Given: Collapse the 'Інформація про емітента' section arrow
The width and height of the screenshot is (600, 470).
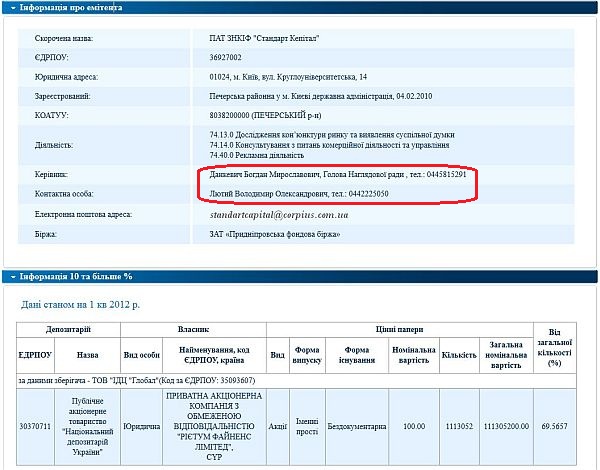Looking at the screenshot, I should (x=10, y=7).
